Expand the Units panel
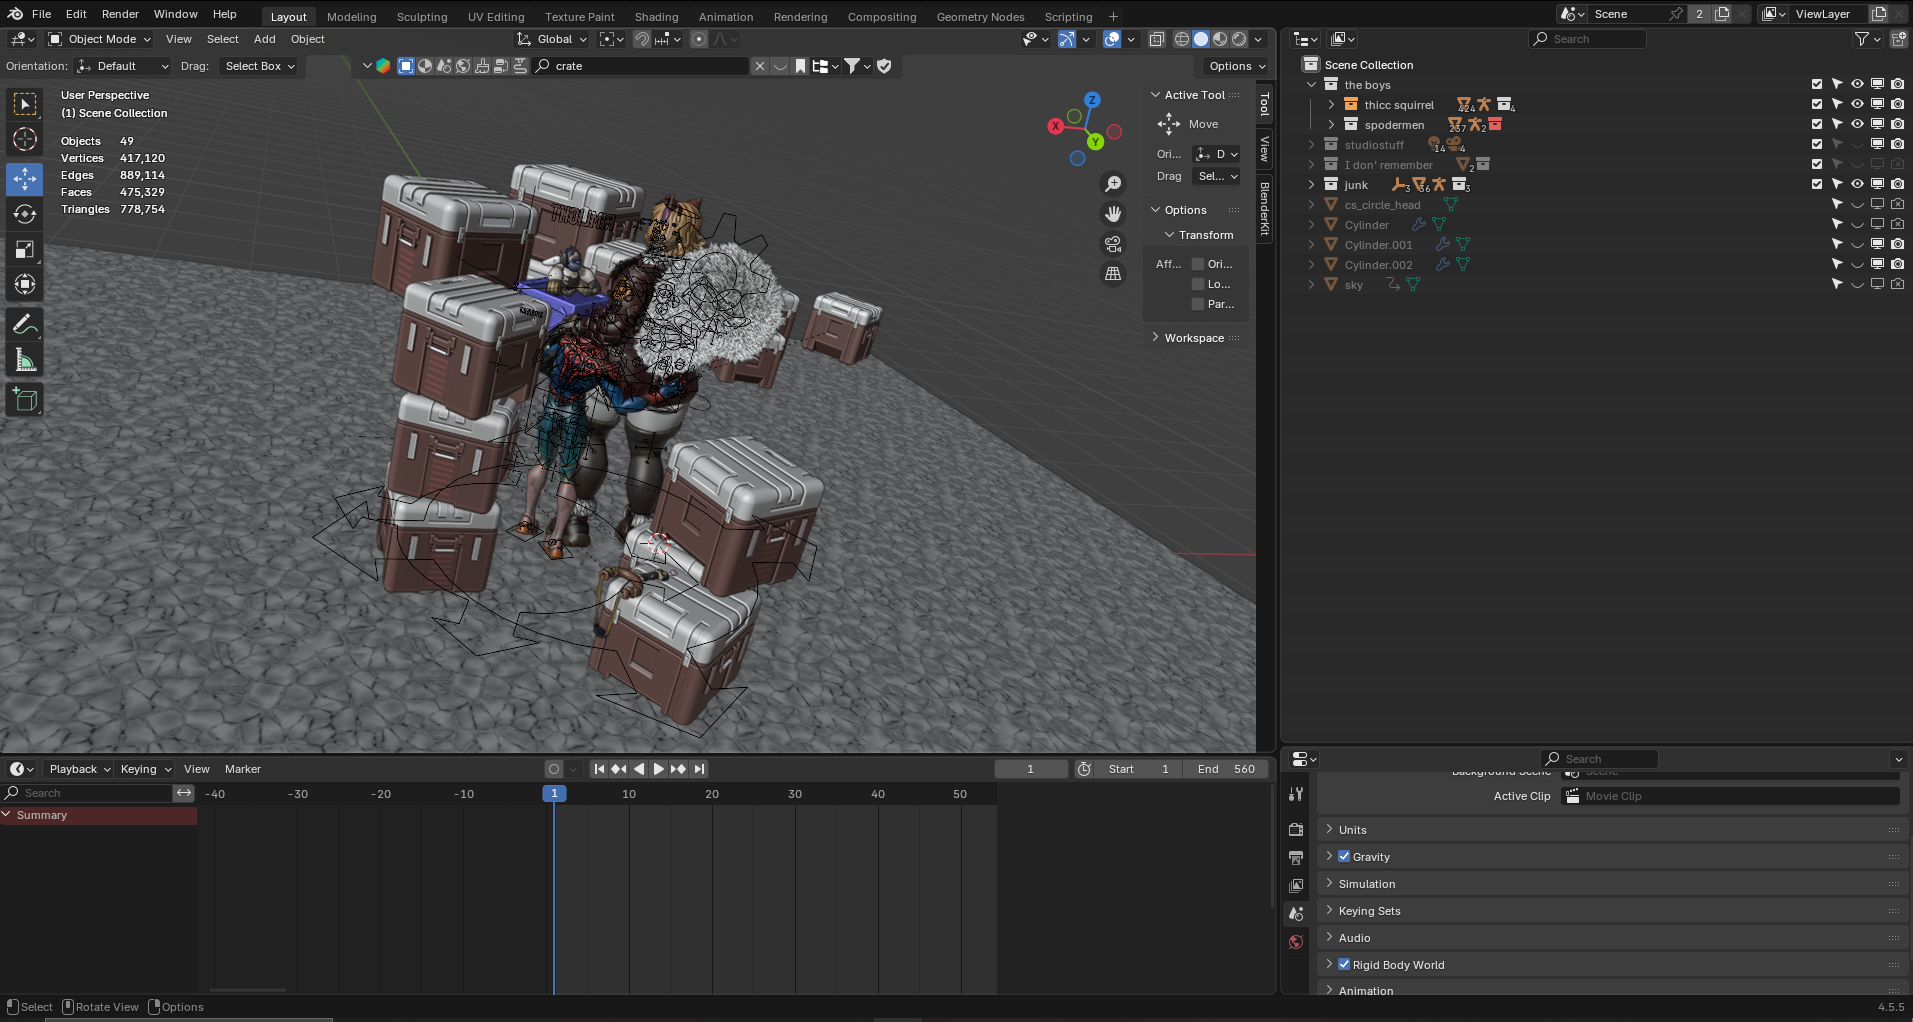Screen dimensions: 1913x1022 1612,830
